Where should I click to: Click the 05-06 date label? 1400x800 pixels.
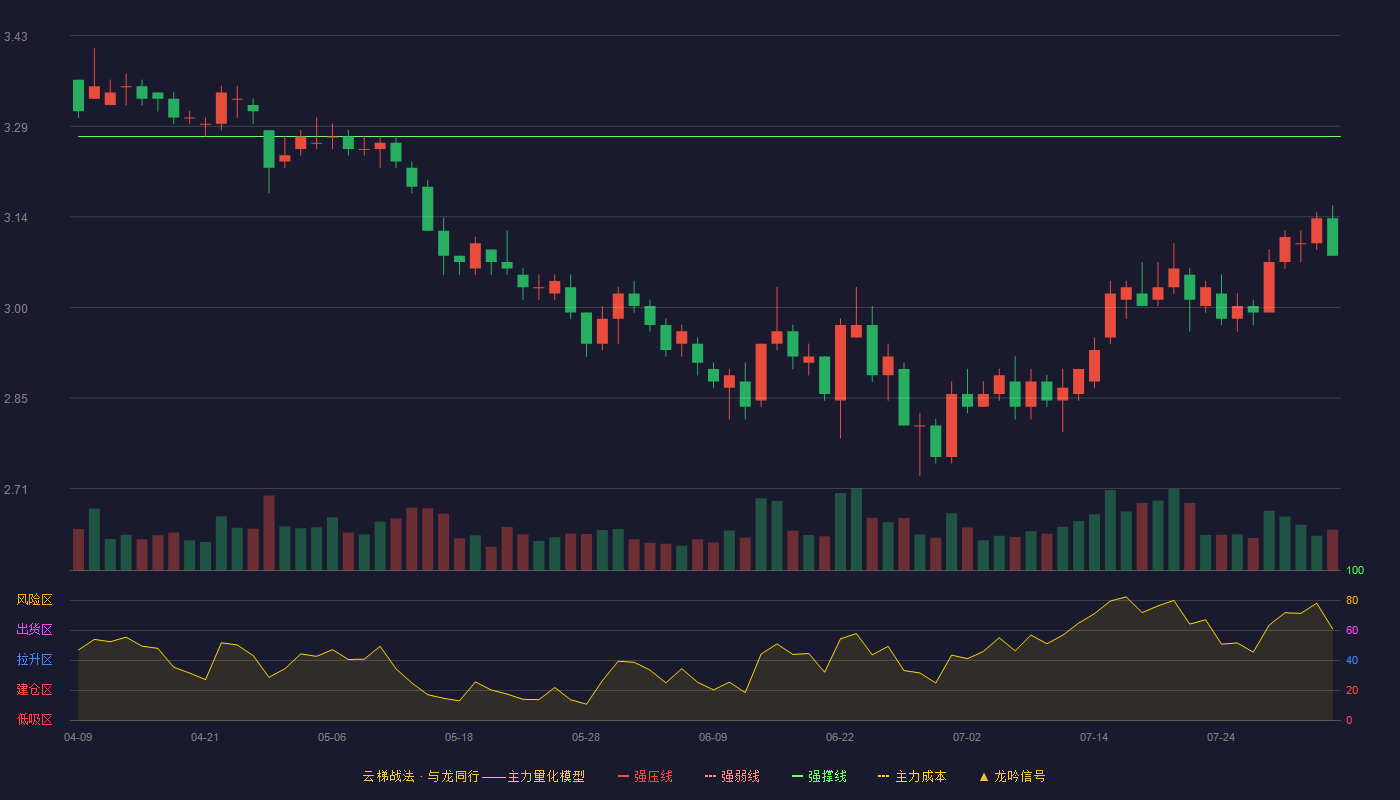click(332, 737)
